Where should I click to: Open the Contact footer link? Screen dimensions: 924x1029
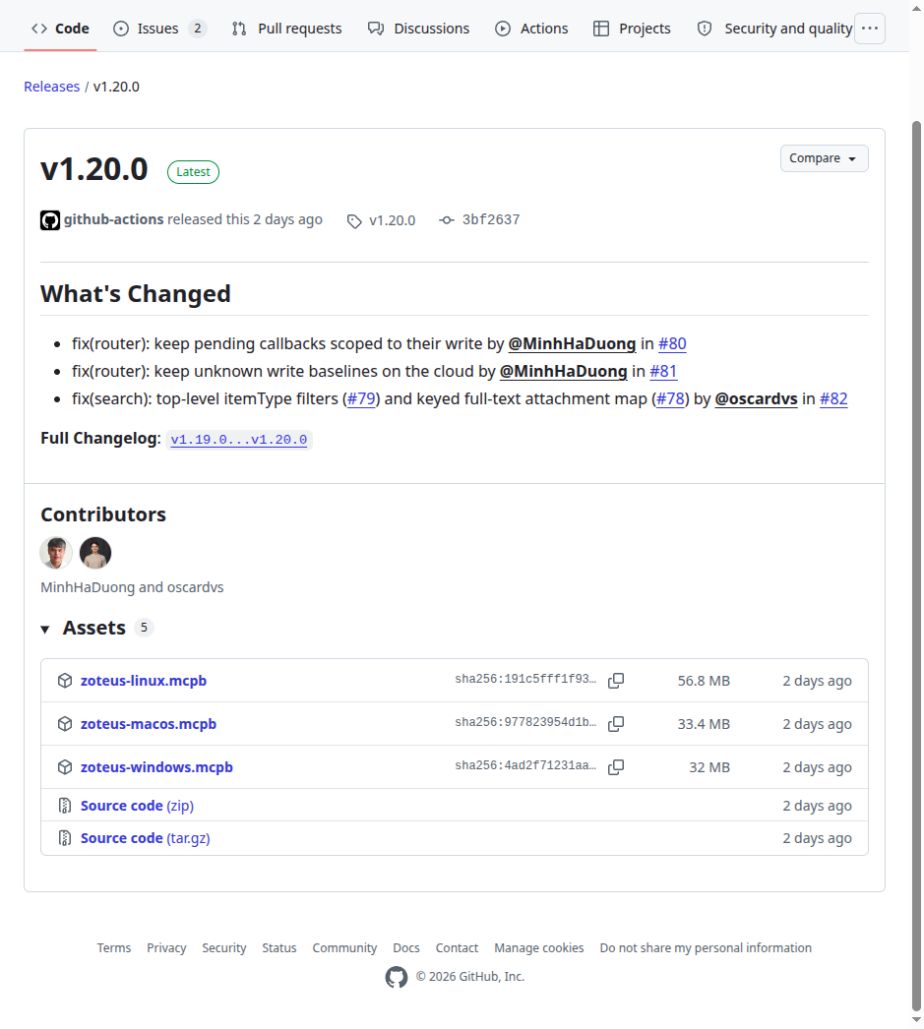coord(457,948)
